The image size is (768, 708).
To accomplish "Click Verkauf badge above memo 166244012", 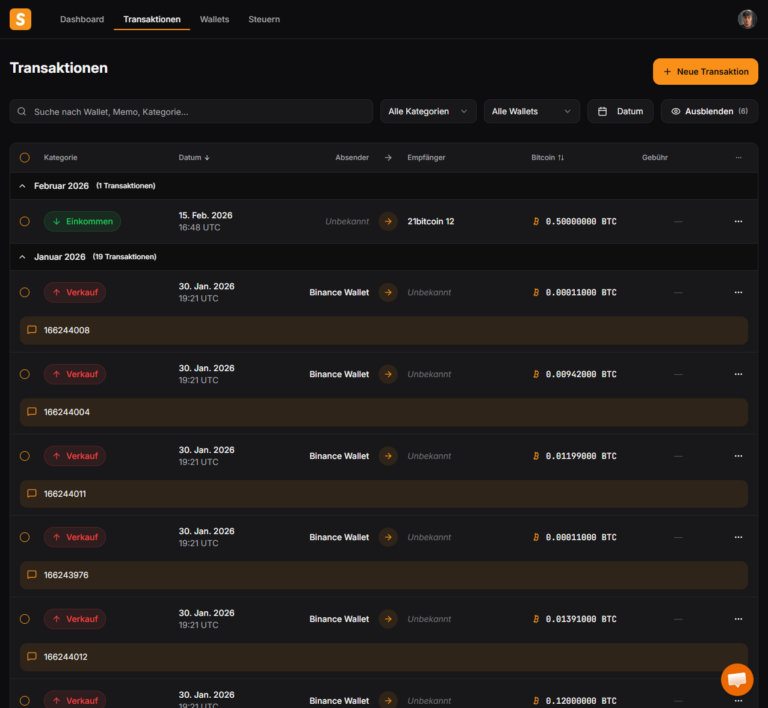I will pos(75,619).
